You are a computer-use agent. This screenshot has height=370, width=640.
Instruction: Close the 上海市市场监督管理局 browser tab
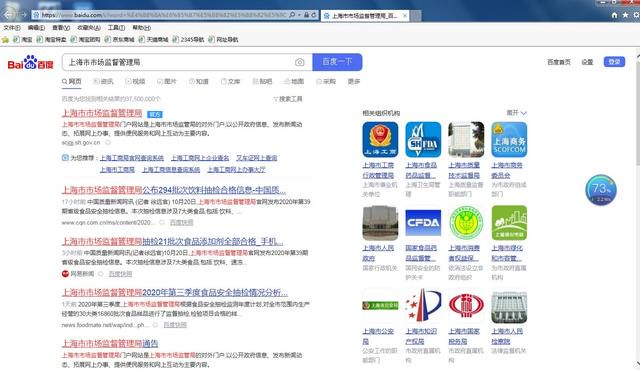click(404, 16)
